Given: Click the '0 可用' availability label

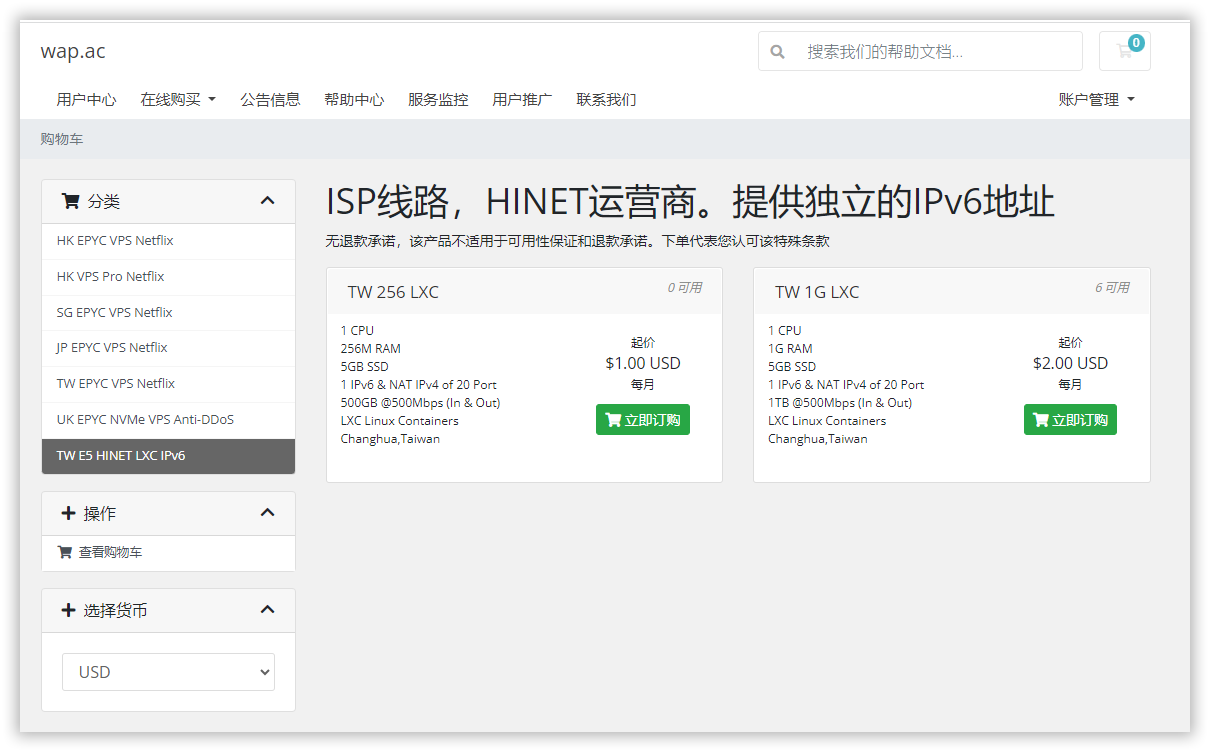Looking at the screenshot, I should point(685,288).
